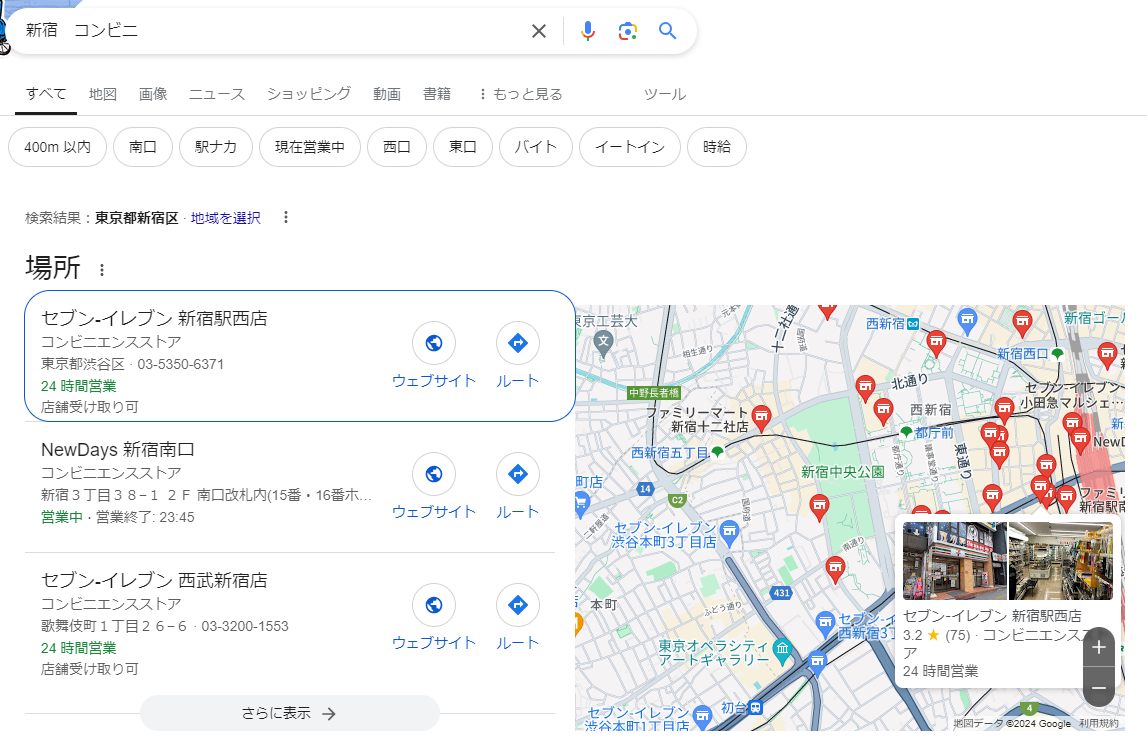1147x746 pixels.
Task: Click 東京オペラシティ アートギャラリー museum marker
Action: pos(783,650)
